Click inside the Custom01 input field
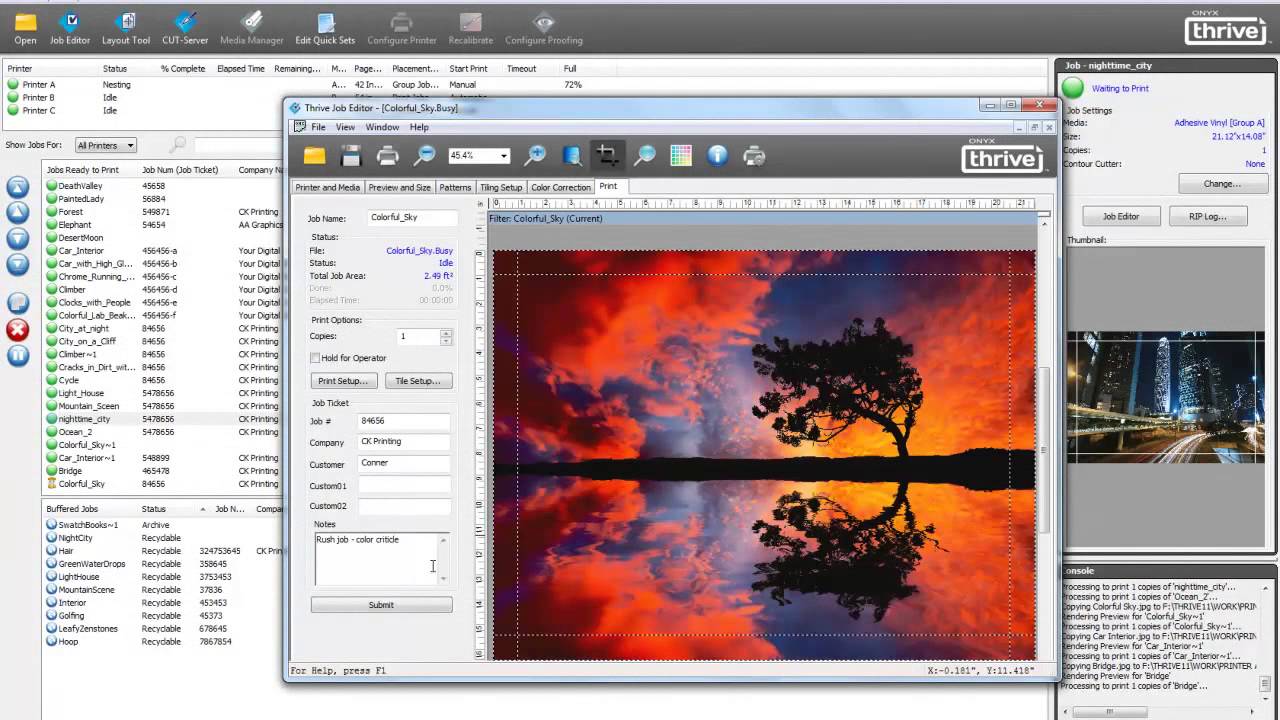Image resolution: width=1280 pixels, height=720 pixels. point(404,485)
